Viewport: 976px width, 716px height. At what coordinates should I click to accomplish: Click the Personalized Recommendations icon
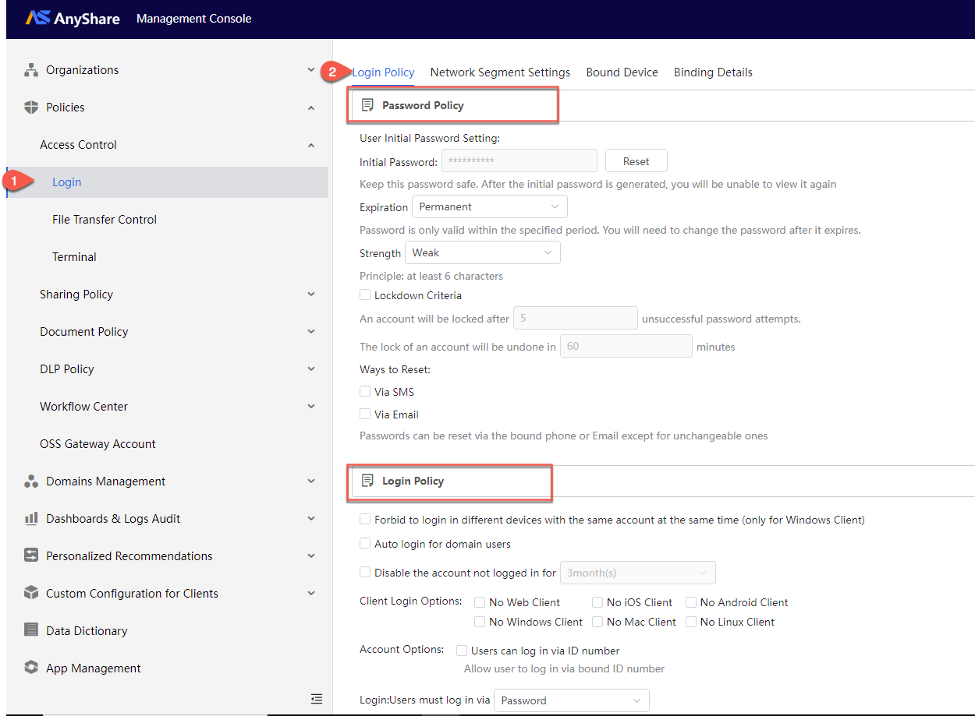point(31,555)
